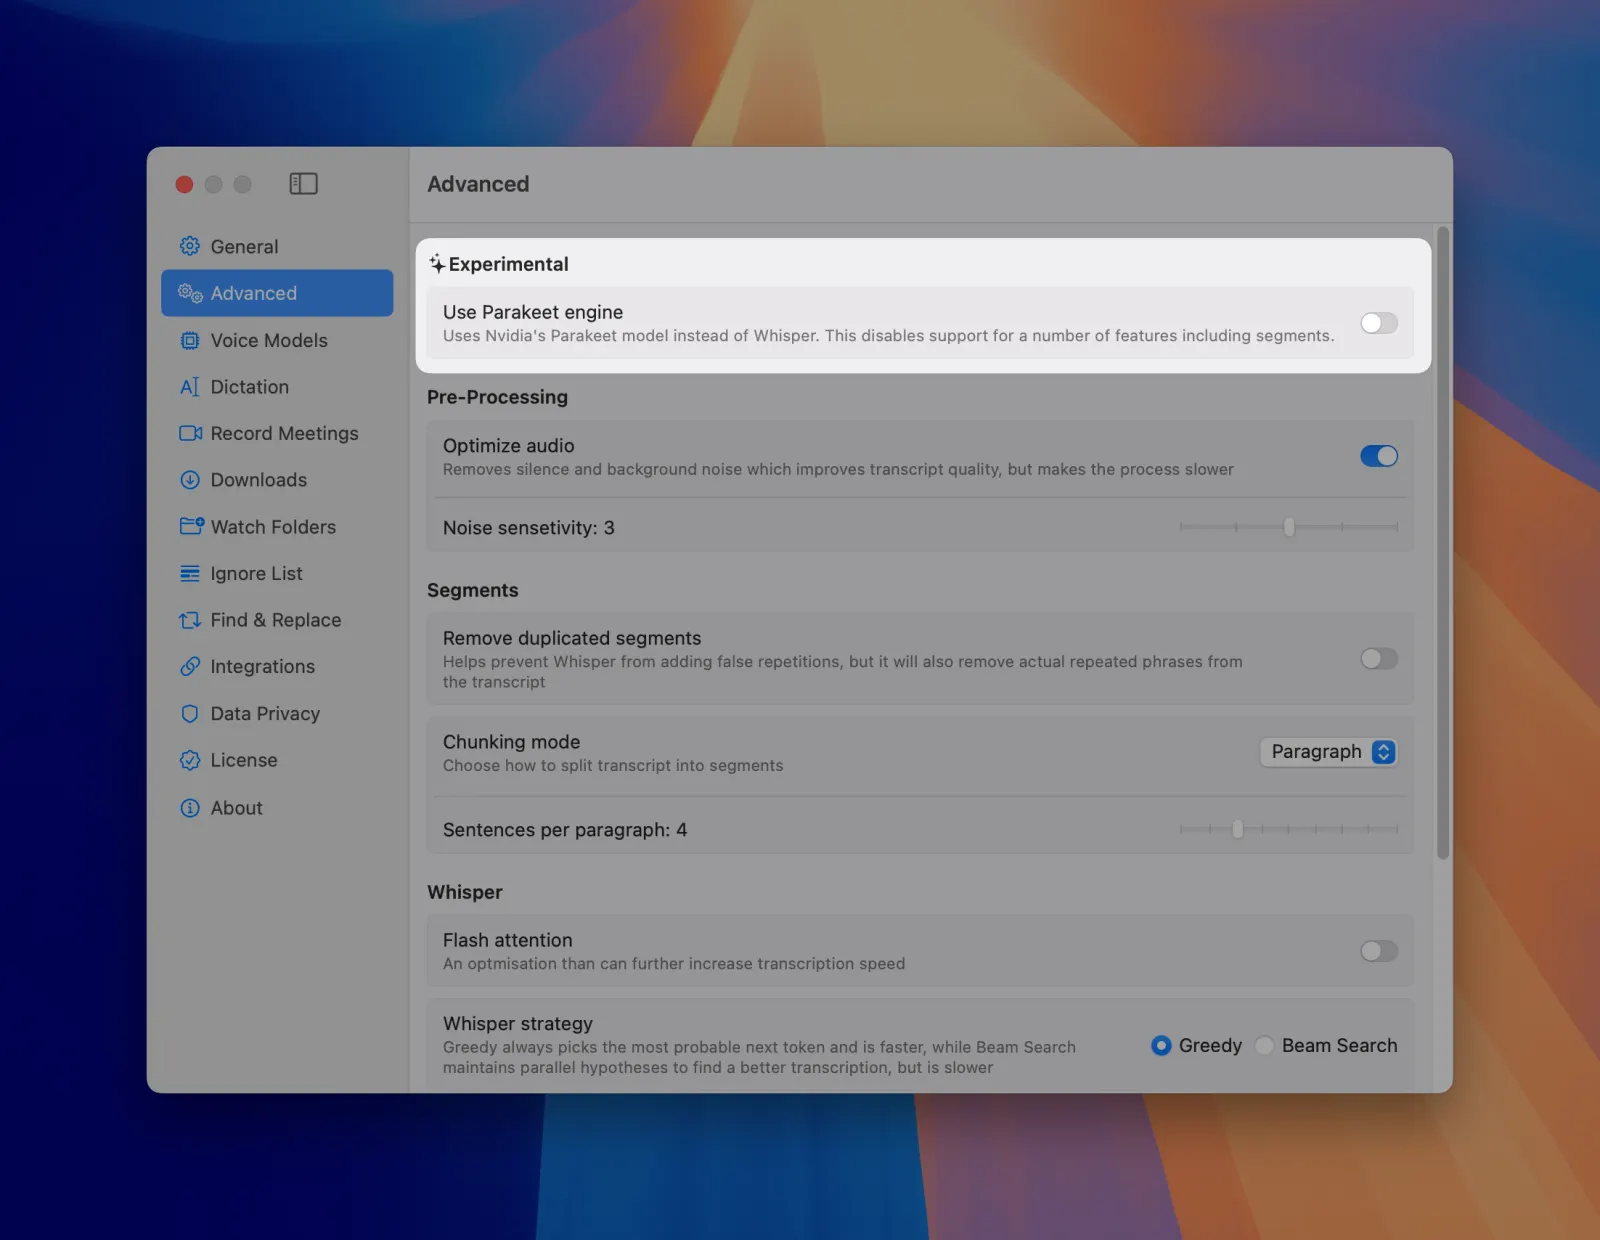
Task: Turn on the Flash attention switch
Action: point(1379,951)
